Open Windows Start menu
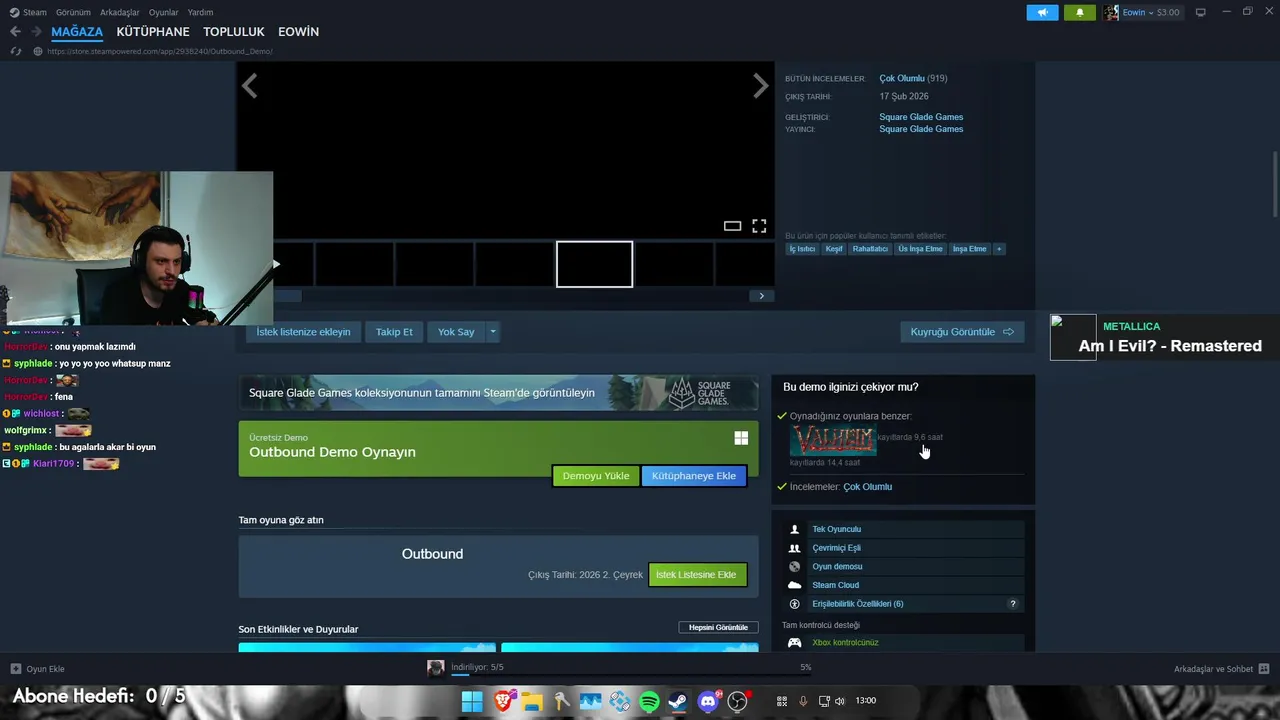Viewport: 1280px width, 720px height. point(472,701)
